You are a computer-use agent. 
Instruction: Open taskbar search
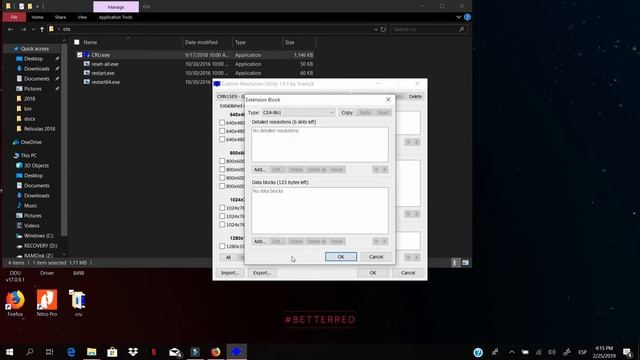(29, 352)
